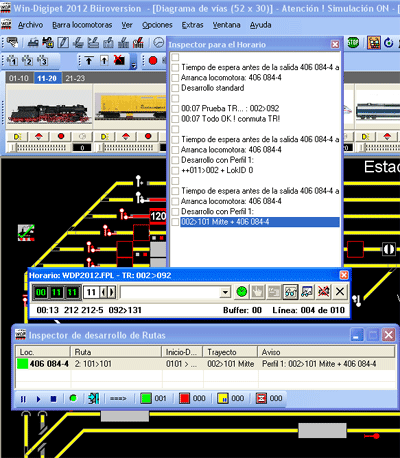
Task: Click the play arrow in Rutas inspector
Action: click(x=38, y=399)
